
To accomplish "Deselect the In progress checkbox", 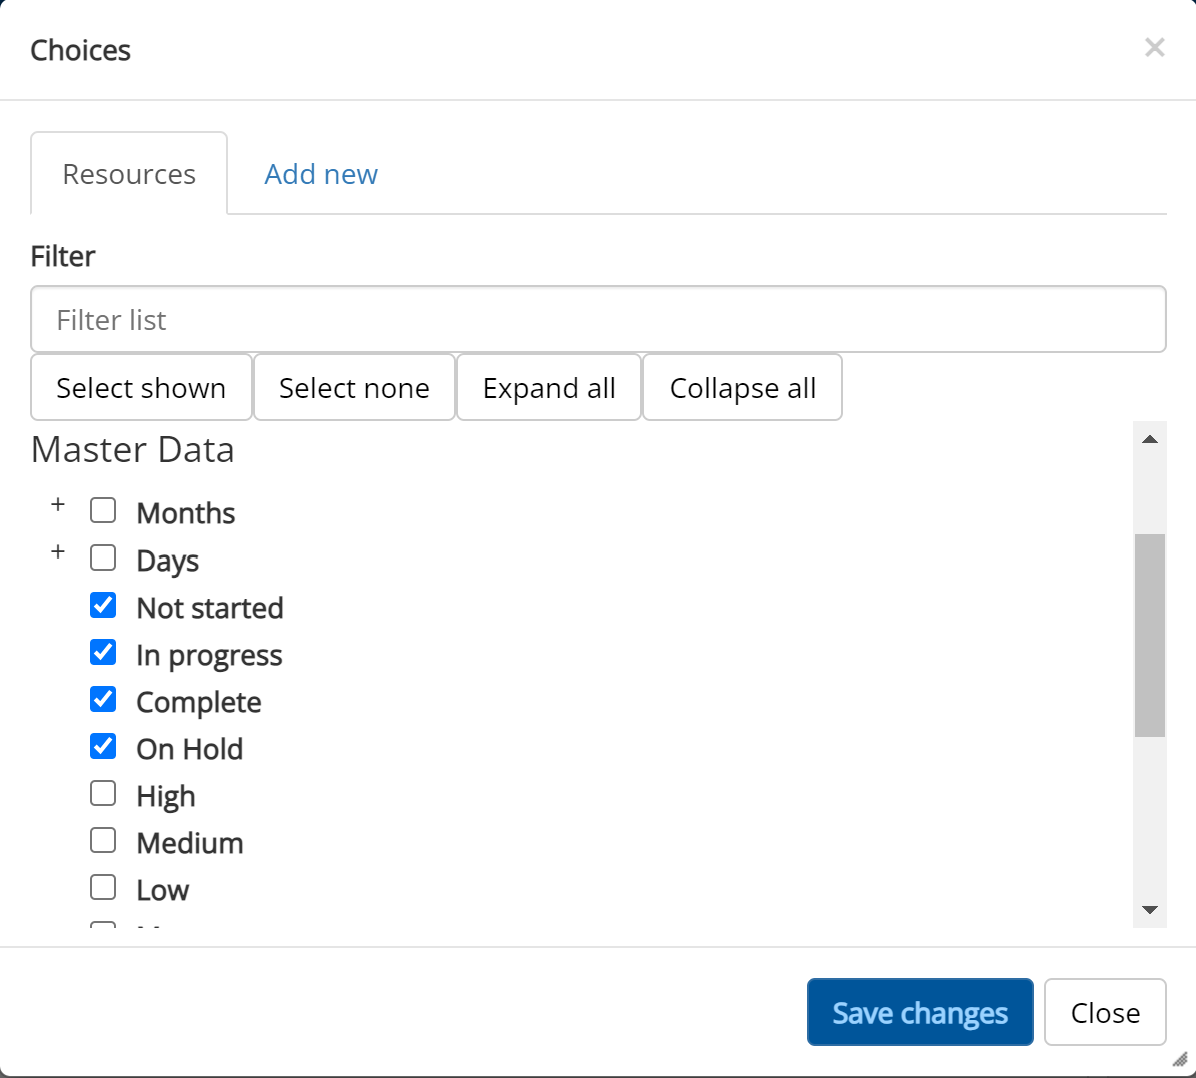I will 103,652.
